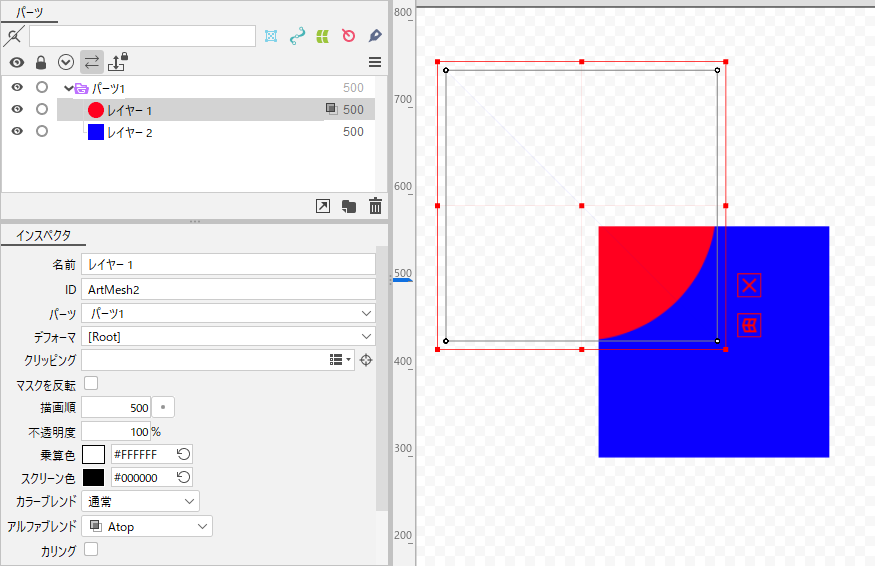Open the black screen color swatch
This screenshot has width=875, height=566.
coord(93,477)
